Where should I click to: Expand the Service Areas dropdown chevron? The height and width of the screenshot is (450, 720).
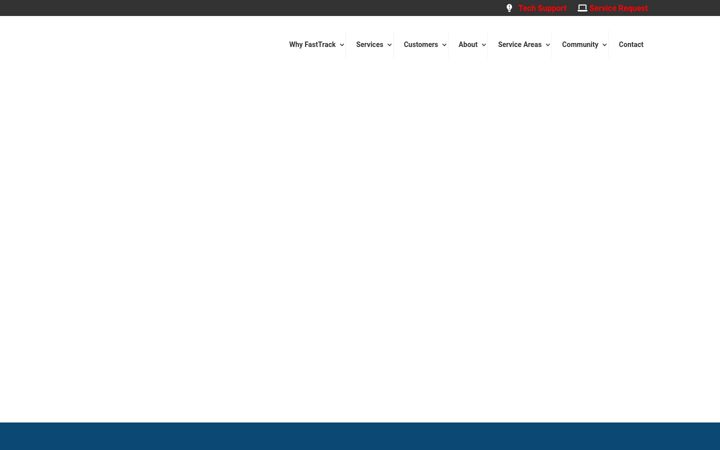click(548, 45)
